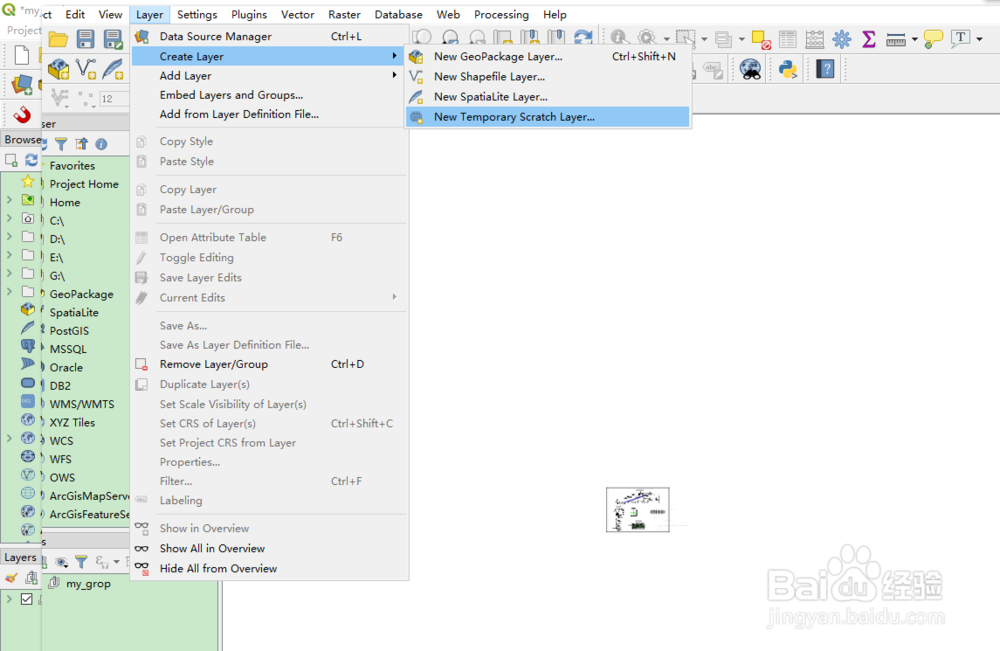
Task: Open the Vector menu
Action: coord(297,15)
